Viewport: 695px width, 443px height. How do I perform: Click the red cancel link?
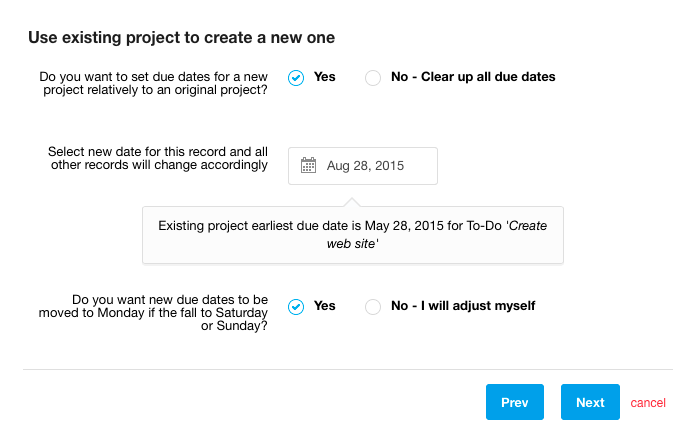(648, 403)
